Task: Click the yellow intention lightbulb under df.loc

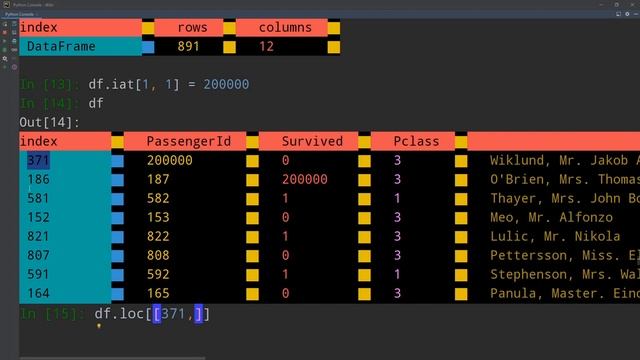Action: click(98, 326)
